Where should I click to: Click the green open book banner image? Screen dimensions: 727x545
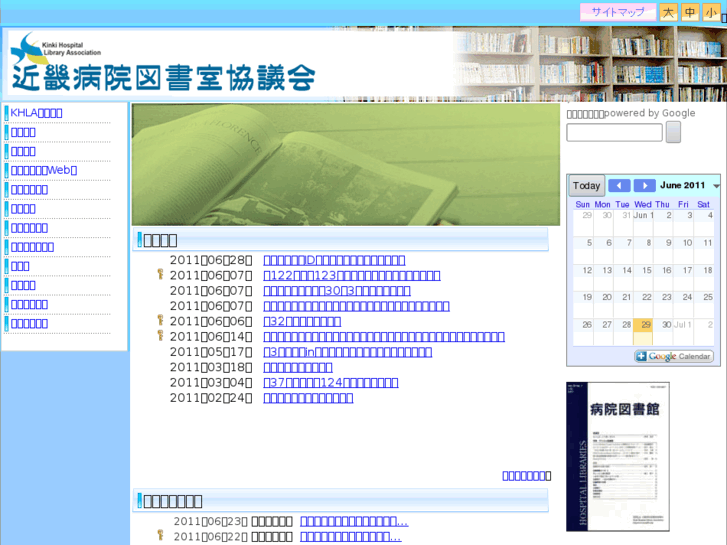click(x=346, y=164)
